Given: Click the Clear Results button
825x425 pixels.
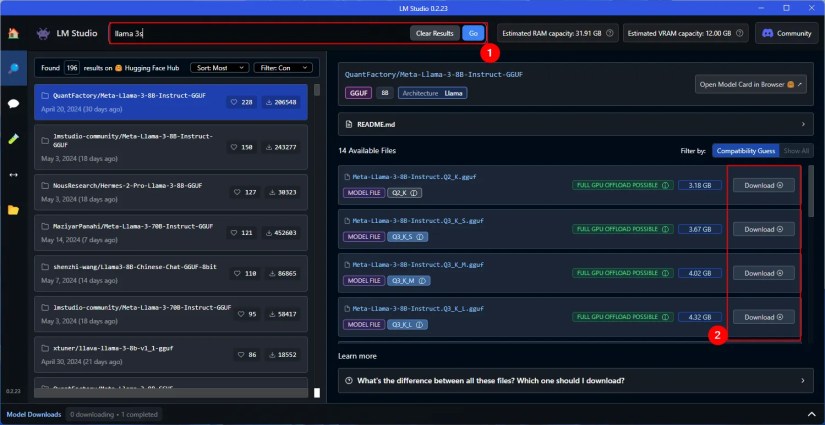Looking at the screenshot, I should (x=435, y=33).
